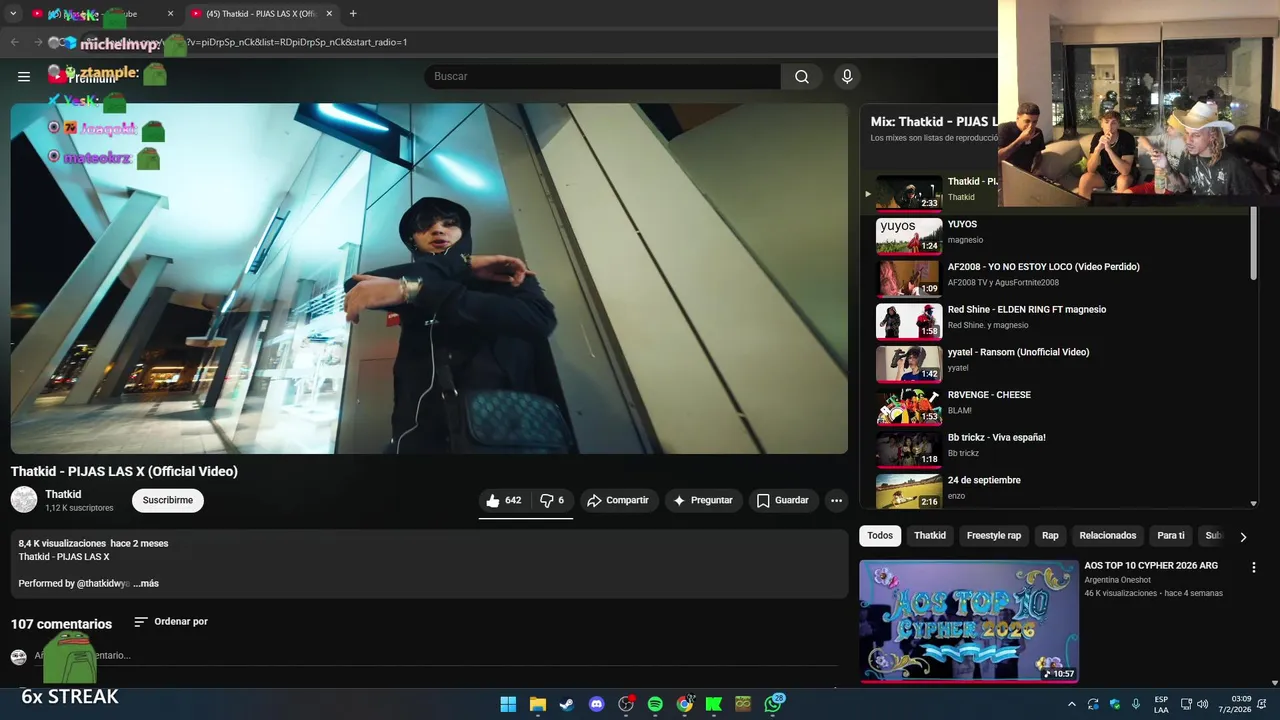
Task: Open the Thatkid channel name link
Action: (x=63, y=494)
